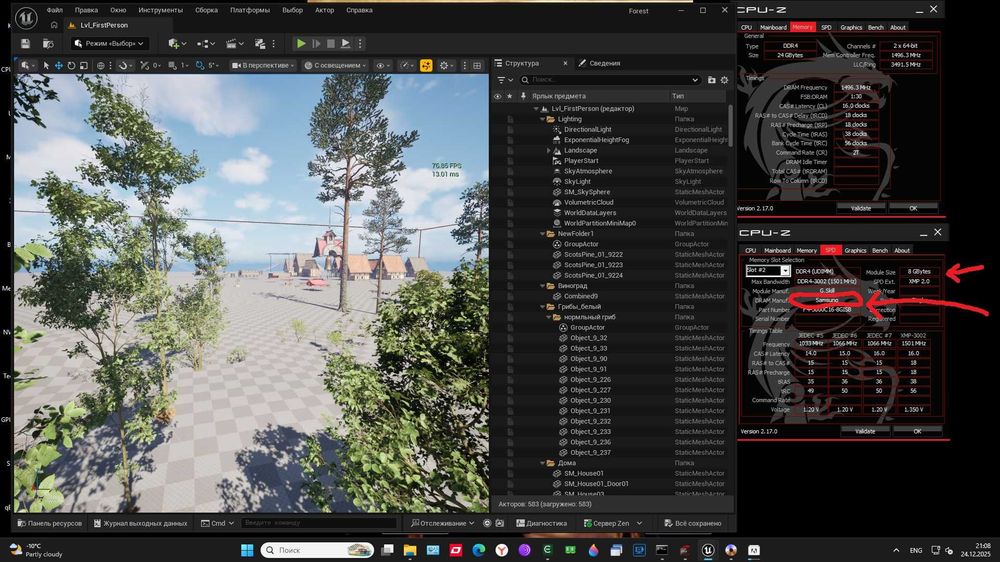Select the Move transform tool
The image size is (1000, 562).
(x=58, y=66)
